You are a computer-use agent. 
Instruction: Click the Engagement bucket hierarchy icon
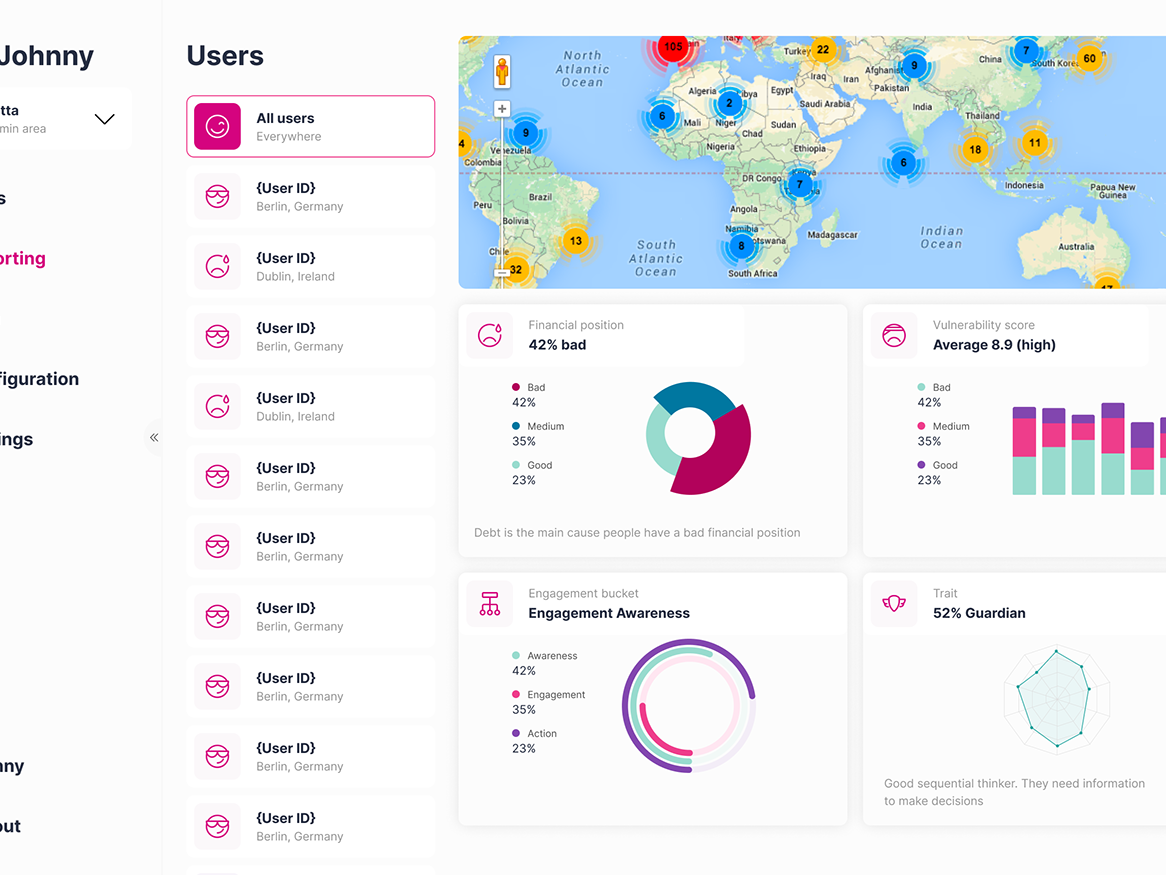(x=490, y=603)
